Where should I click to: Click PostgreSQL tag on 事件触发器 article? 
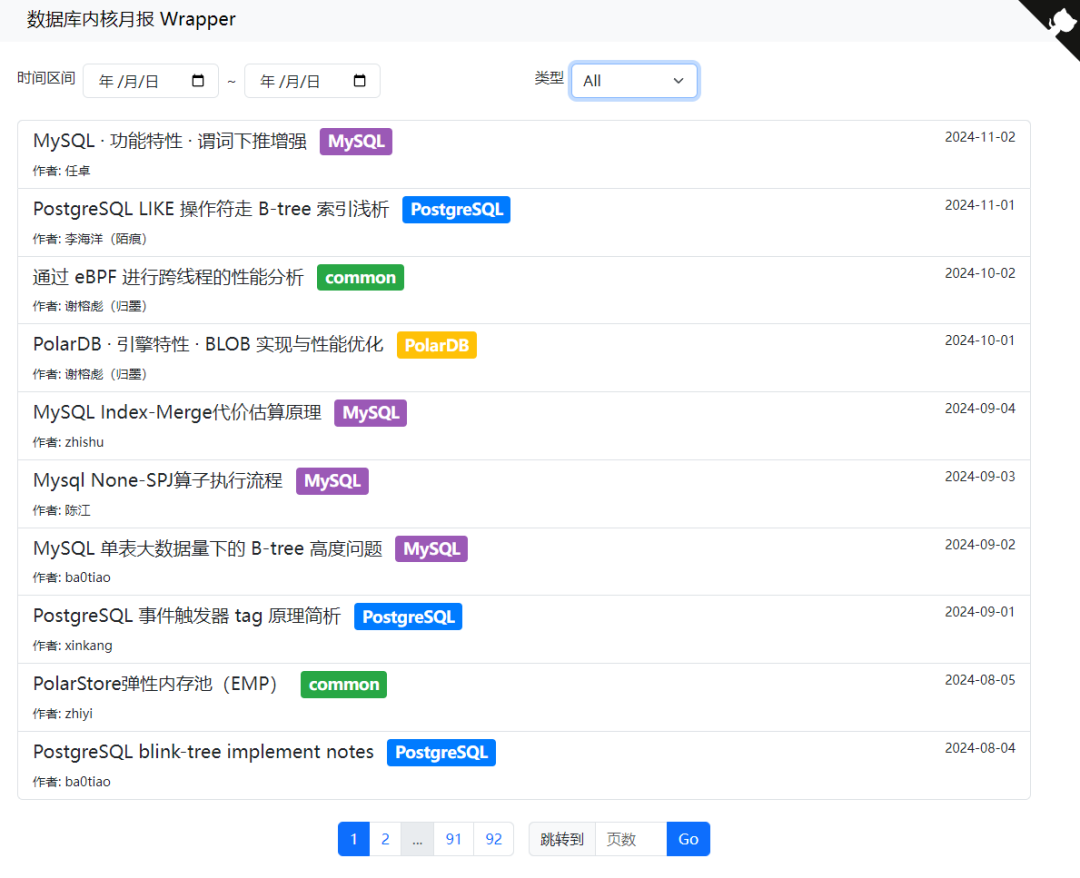coord(408,616)
